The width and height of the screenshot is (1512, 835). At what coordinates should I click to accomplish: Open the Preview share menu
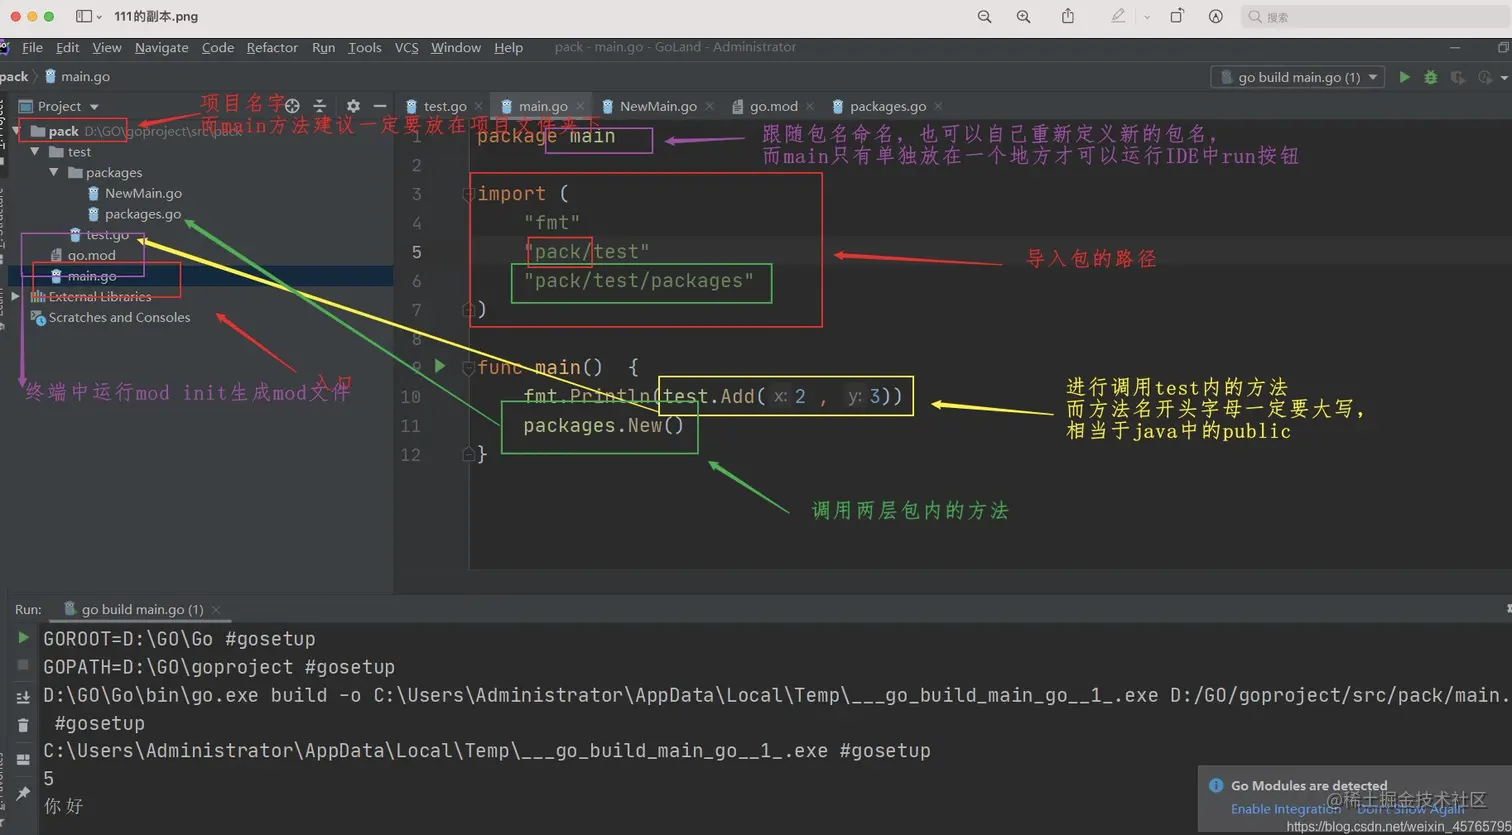pyautogui.click(x=1068, y=16)
